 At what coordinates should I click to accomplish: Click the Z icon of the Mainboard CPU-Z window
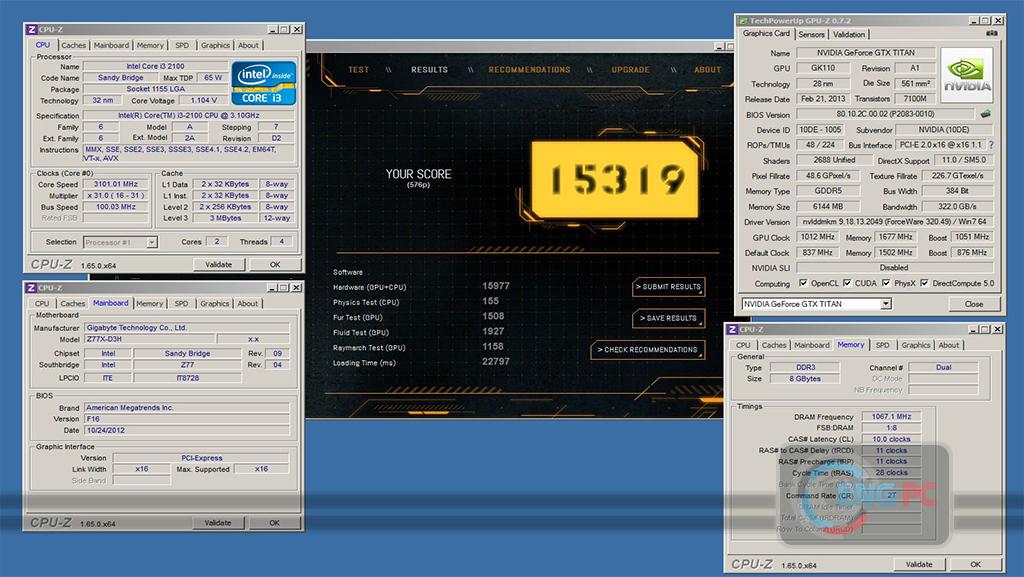pos(31,288)
